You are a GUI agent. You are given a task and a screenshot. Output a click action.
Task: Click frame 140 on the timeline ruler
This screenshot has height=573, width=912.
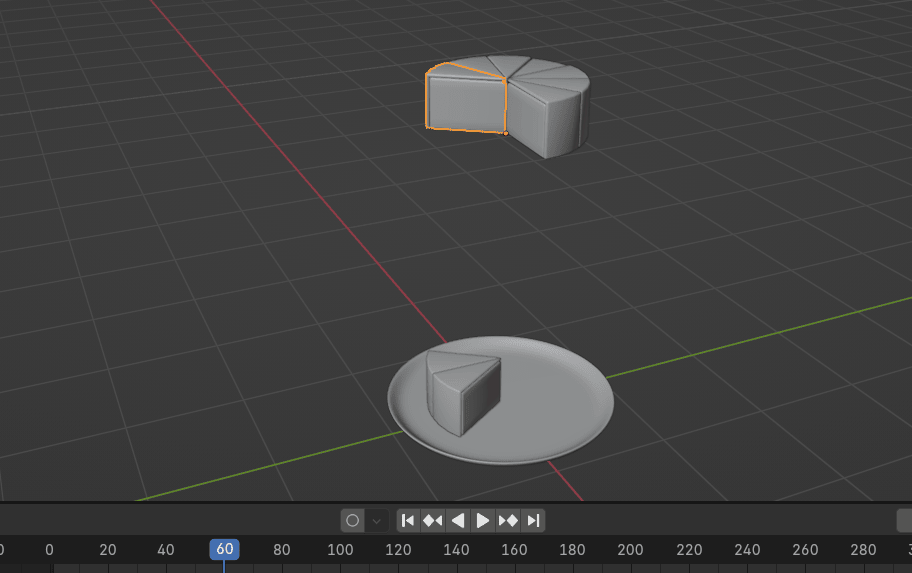456,550
